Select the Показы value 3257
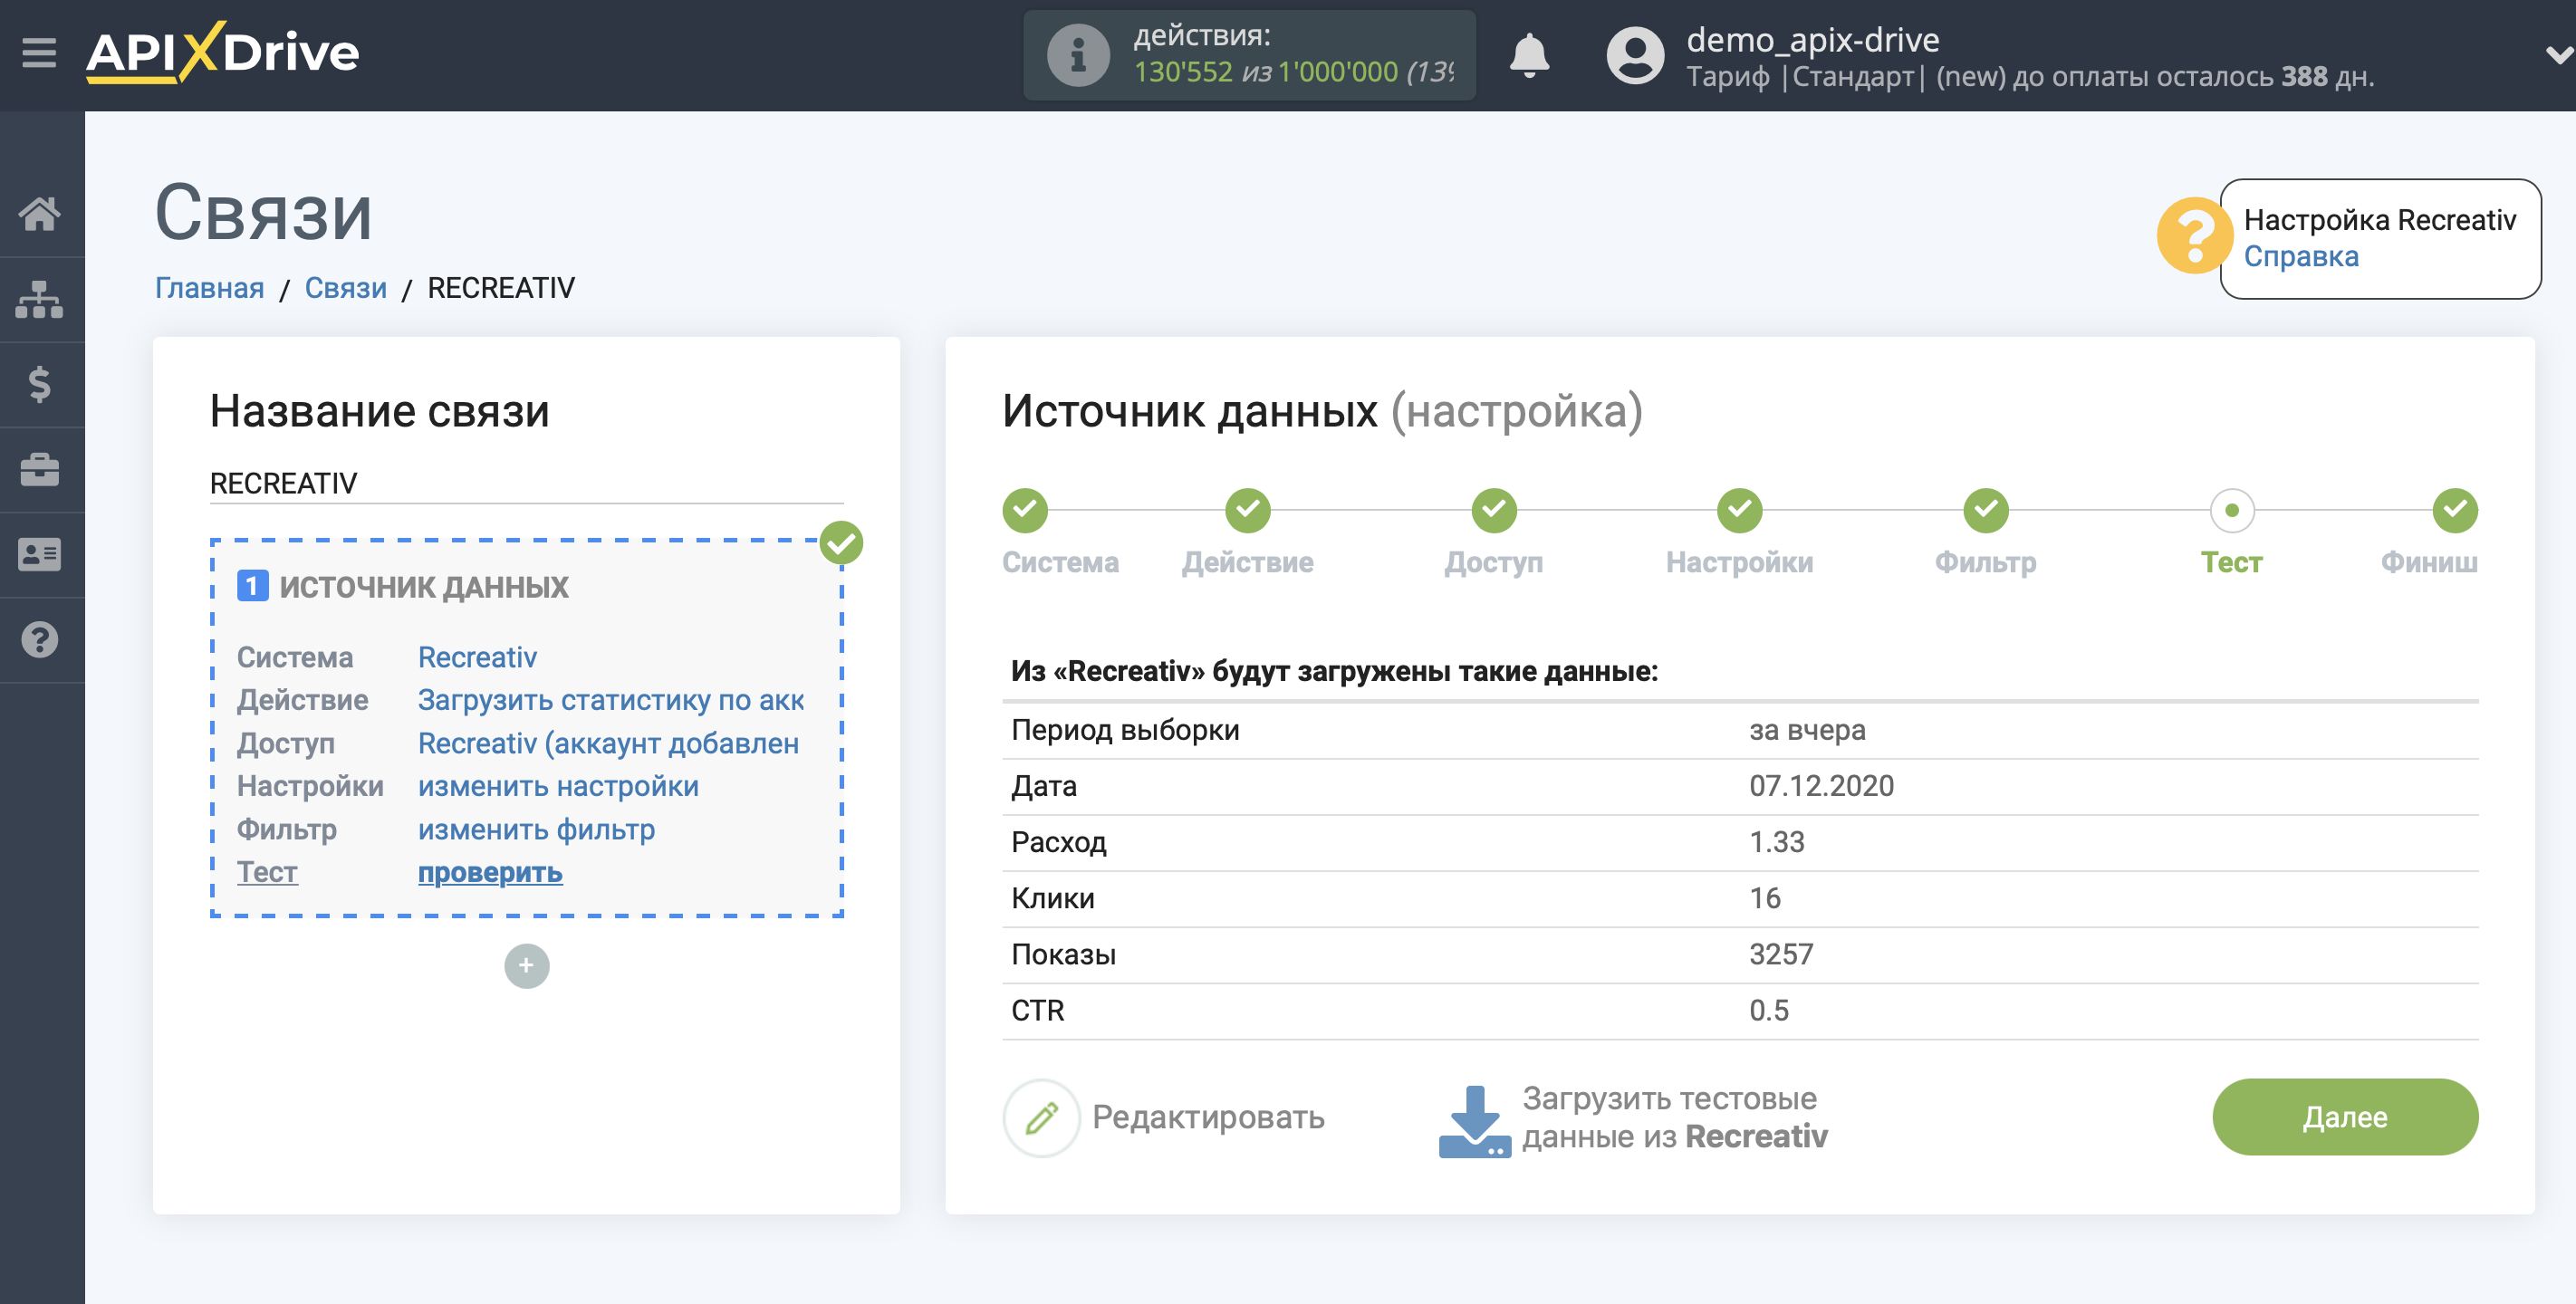2576x1304 pixels. pyautogui.click(x=1781, y=954)
